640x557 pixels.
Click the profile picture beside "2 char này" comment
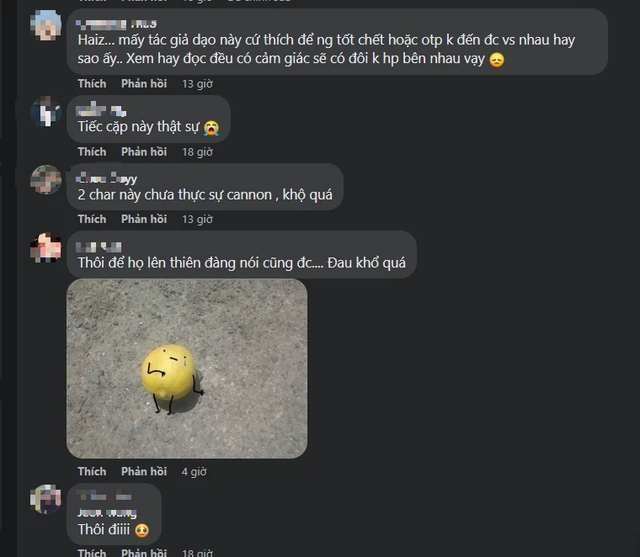[x=46, y=179]
